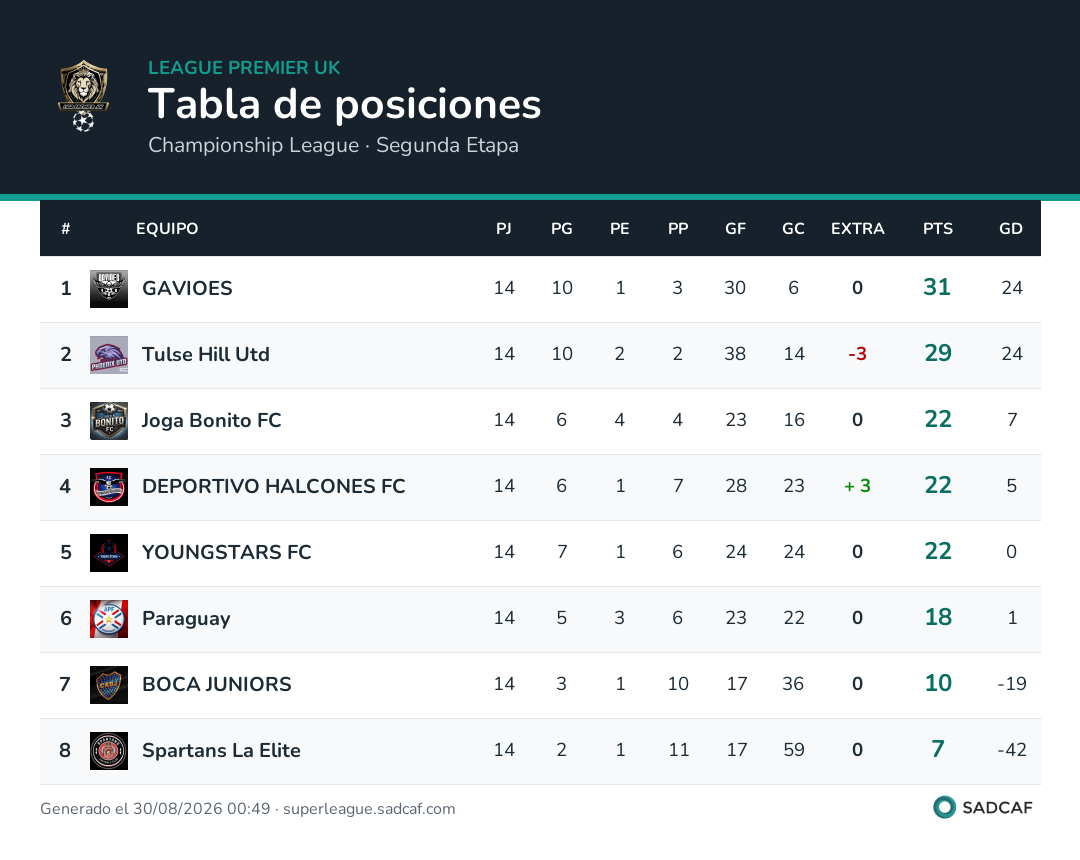Click the LEAGUE PREMIER UK title text
Viewport: 1080px width, 860px height.
coord(244,67)
